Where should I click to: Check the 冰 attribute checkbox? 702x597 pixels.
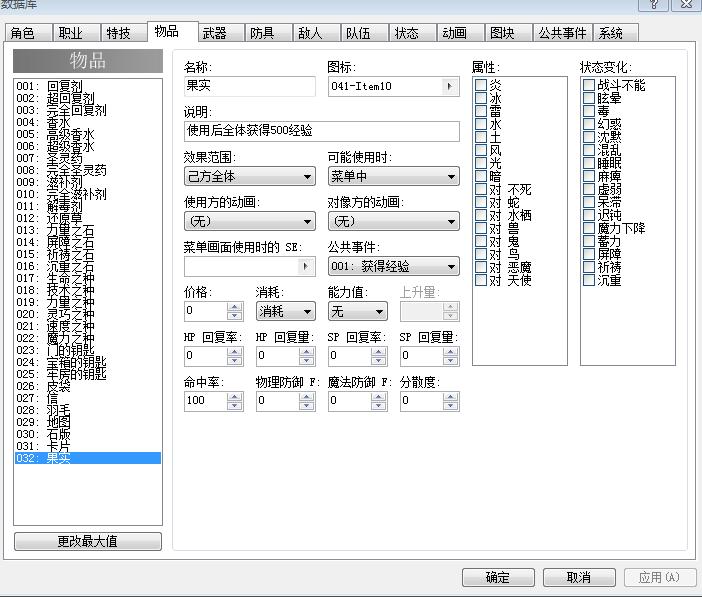[x=481, y=98]
